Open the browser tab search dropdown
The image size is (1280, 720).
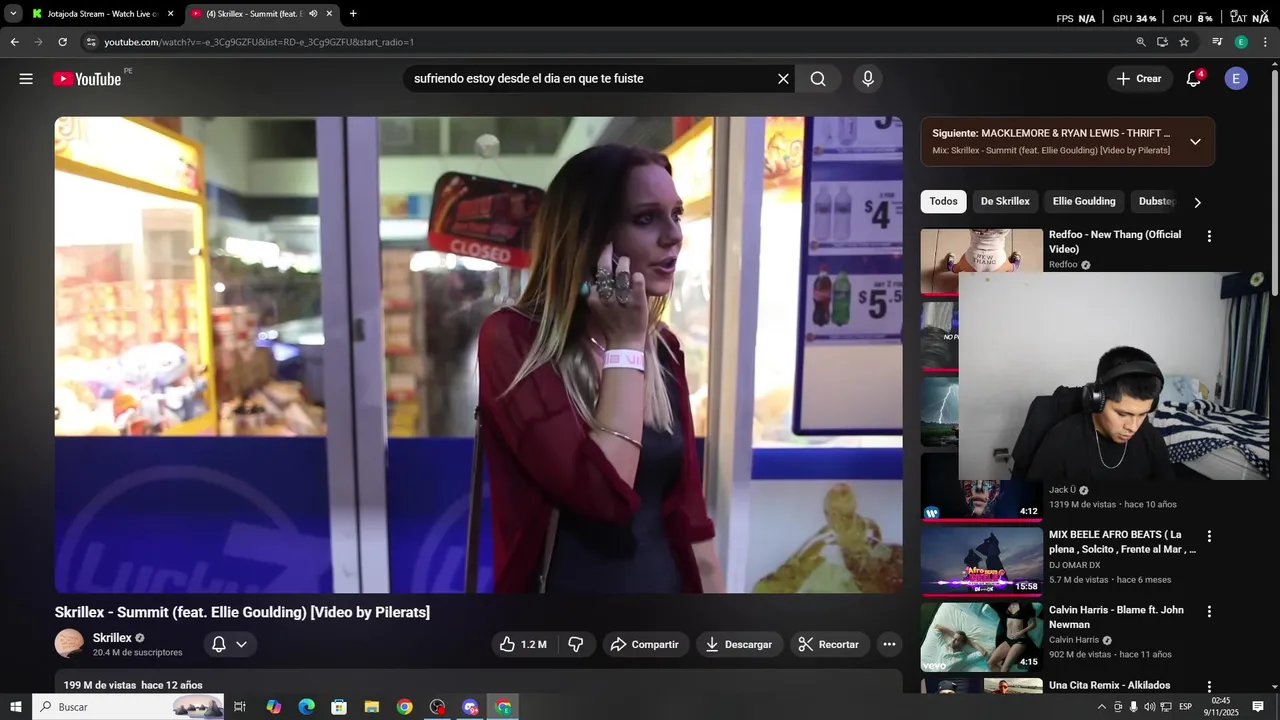[13, 14]
